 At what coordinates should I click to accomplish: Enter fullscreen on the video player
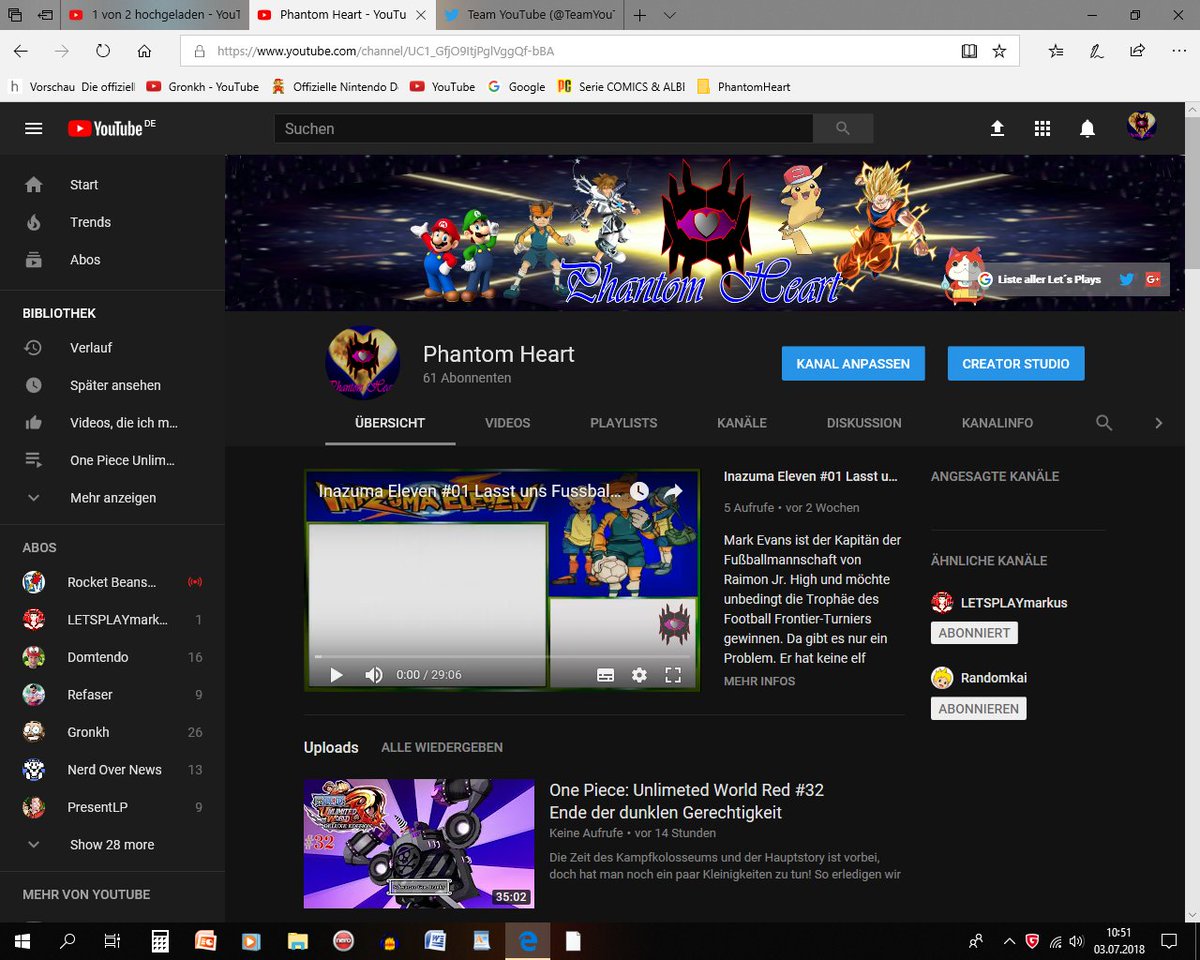click(x=673, y=675)
